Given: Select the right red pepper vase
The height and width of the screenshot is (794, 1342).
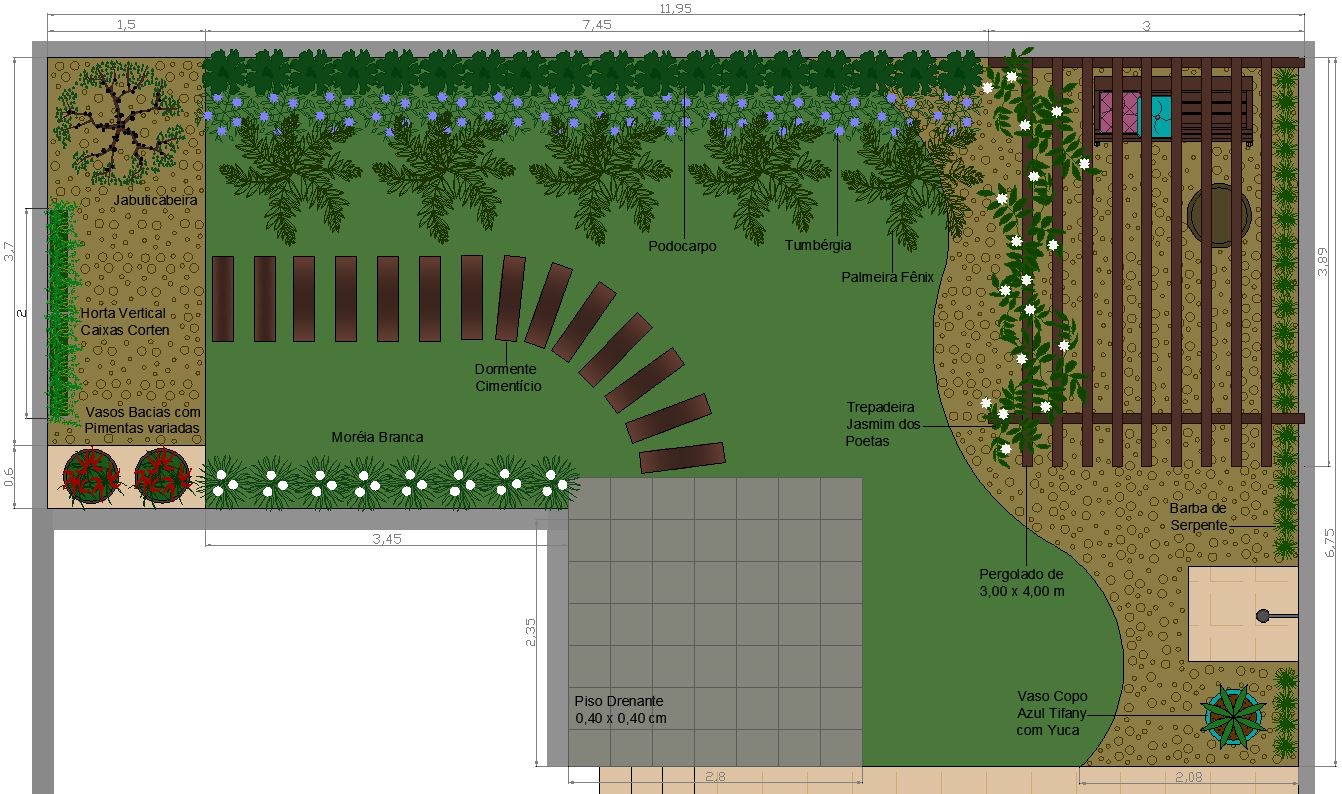Looking at the screenshot, I should pyautogui.click(x=162, y=475).
